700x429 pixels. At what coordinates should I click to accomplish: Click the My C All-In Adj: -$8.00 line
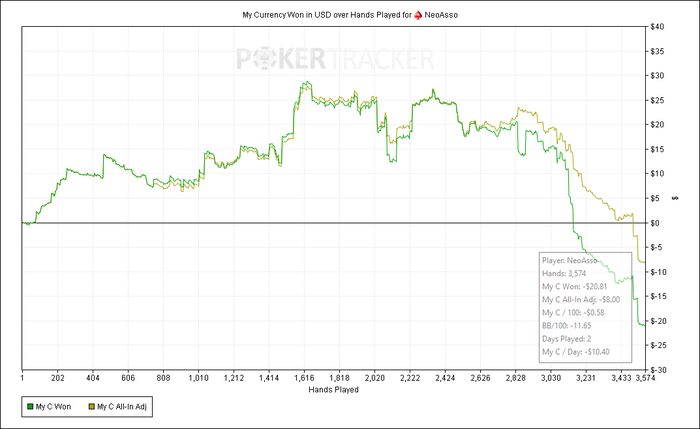point(581,300)
